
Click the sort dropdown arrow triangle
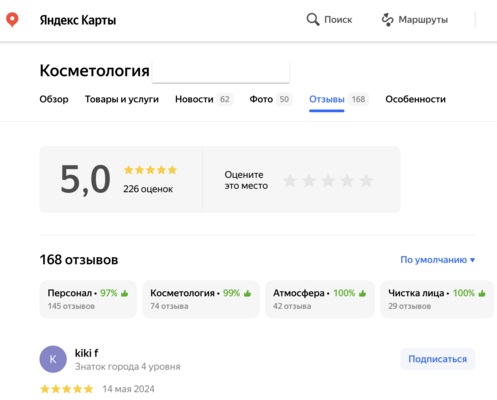tap(472, 260)
